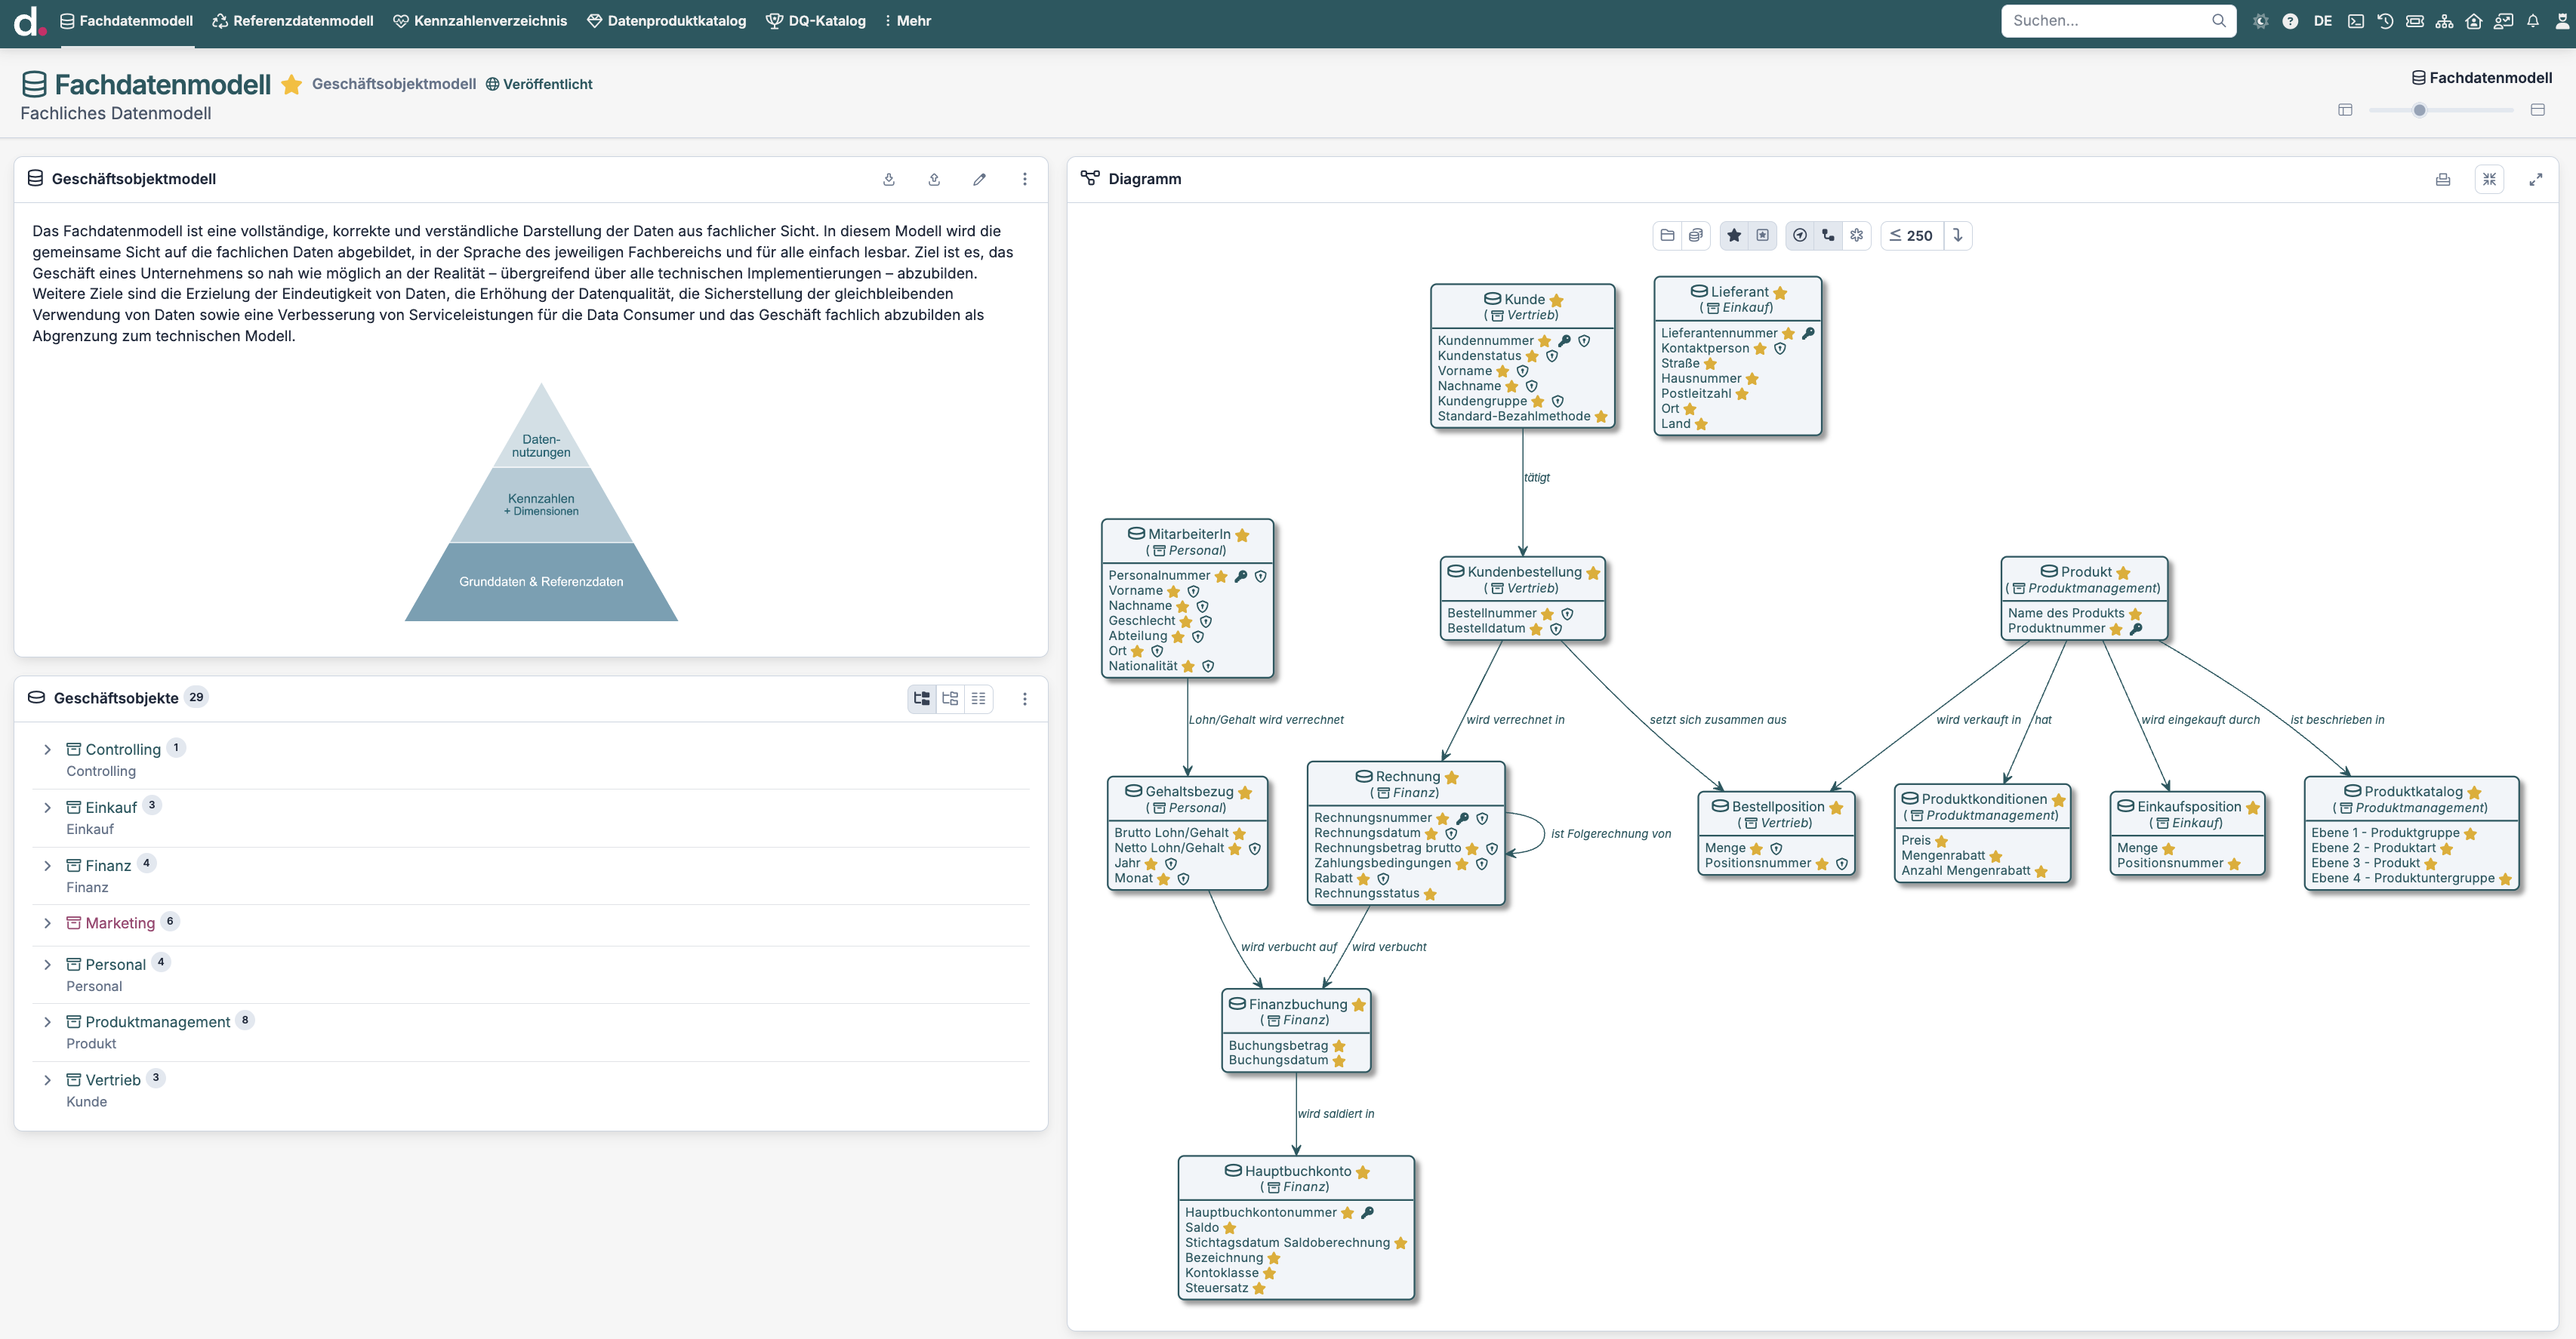Click the DE language button
This screenshot has height=1339, width=2576.
click(x=2322, y=21)
